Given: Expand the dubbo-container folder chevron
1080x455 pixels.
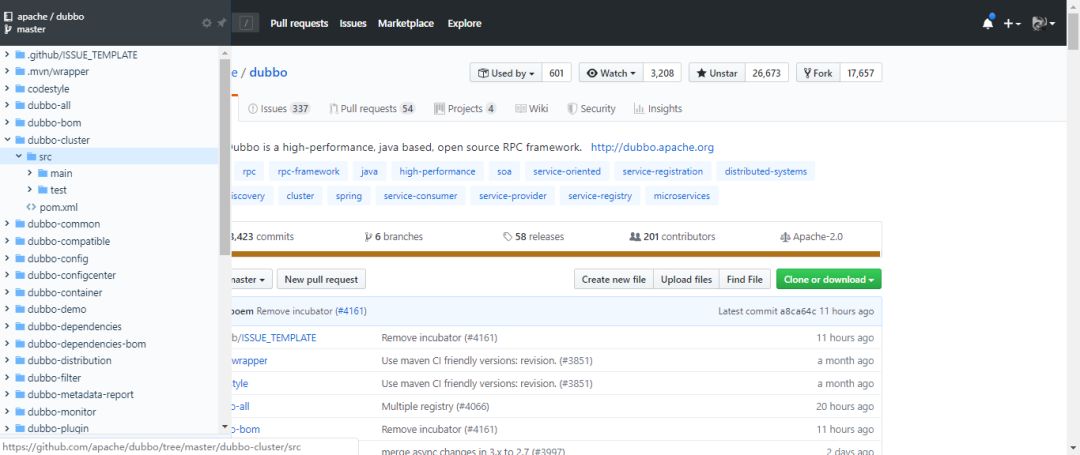Looking at the screenshot, I should pyautogui.click(x=7, y=292).
